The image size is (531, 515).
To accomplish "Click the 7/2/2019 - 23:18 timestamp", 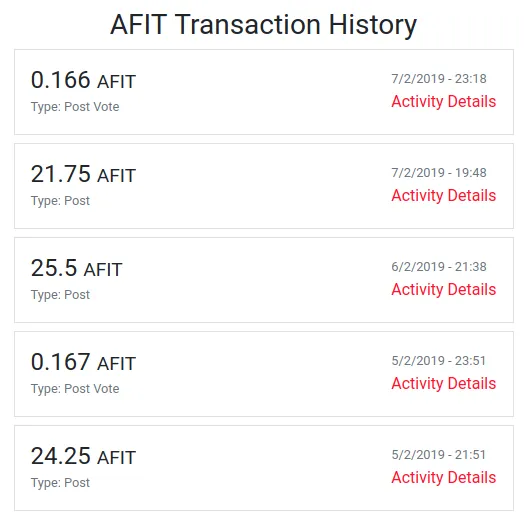I will 439,79.
